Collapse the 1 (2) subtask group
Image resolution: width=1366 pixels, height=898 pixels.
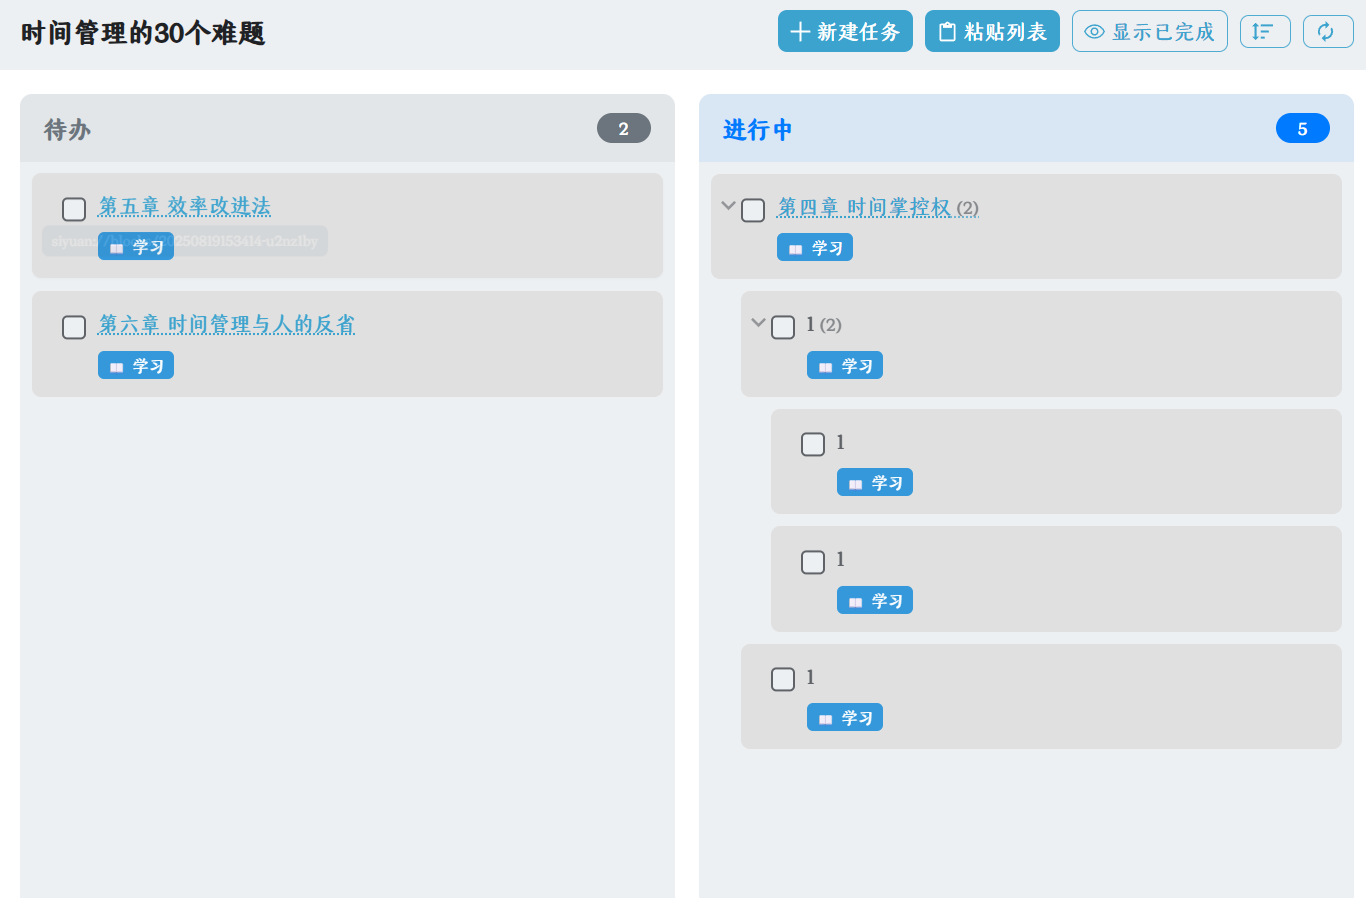point(758,322)
